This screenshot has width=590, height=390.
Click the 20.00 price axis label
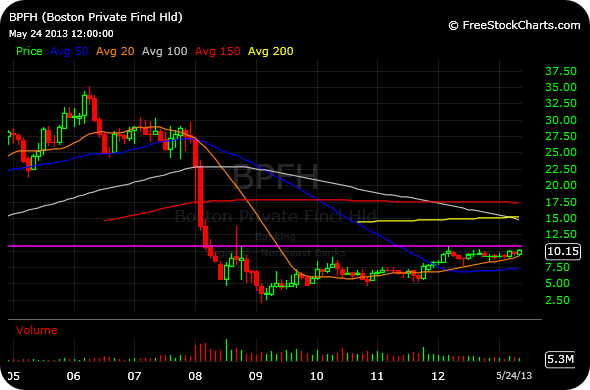561,185
